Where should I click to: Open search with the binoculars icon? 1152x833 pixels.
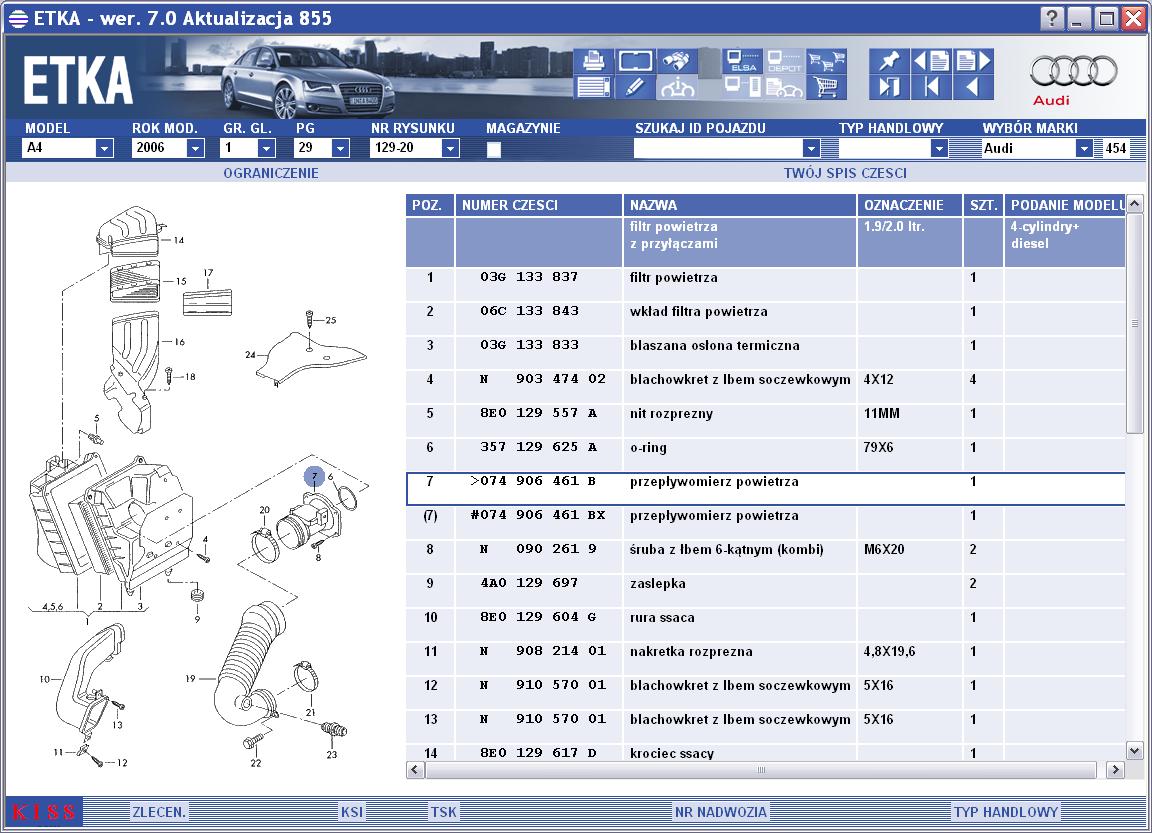pos(677,61)
